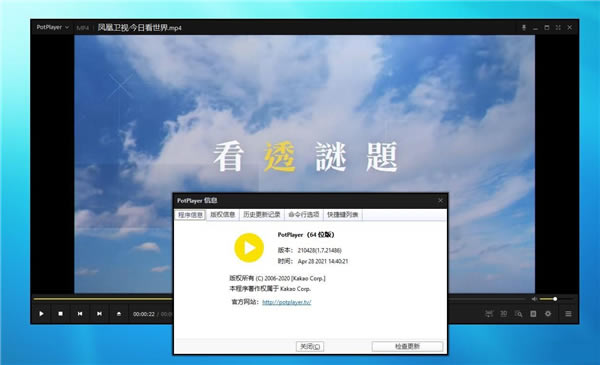Minimize the PotPlayer window
Image resolution: width=600 pixels, height=365 pixels.
[535, 28]
